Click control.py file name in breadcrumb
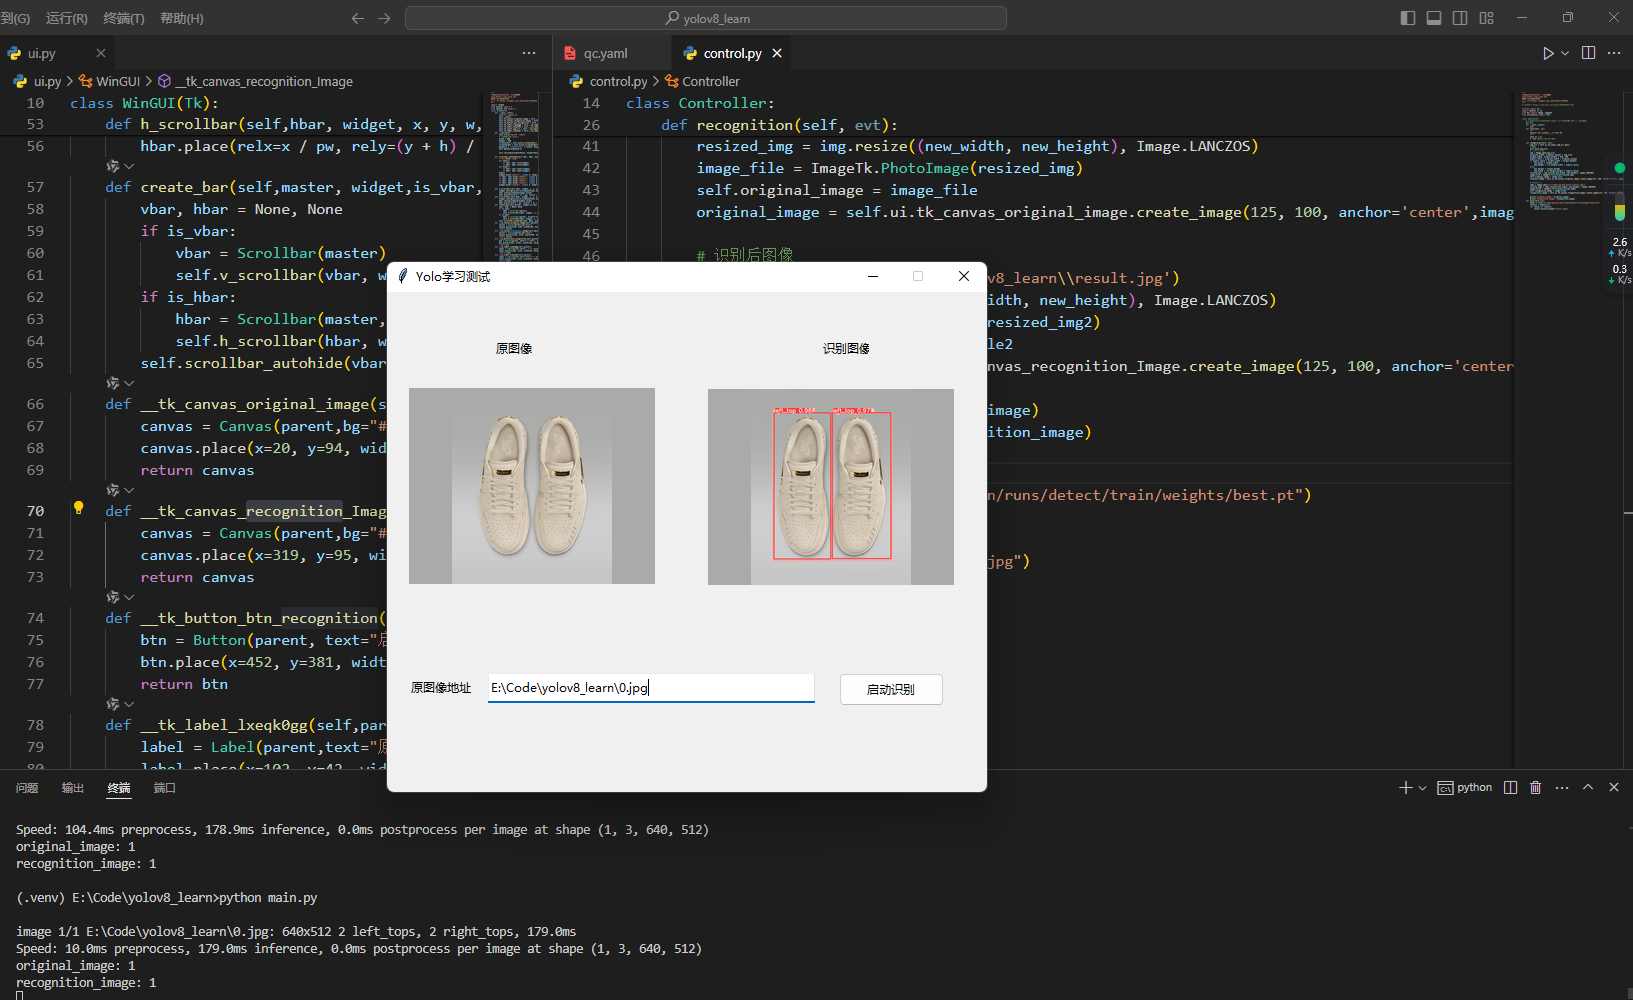1633x1000 pixels. pyautogui.click(x=618, y=81)
